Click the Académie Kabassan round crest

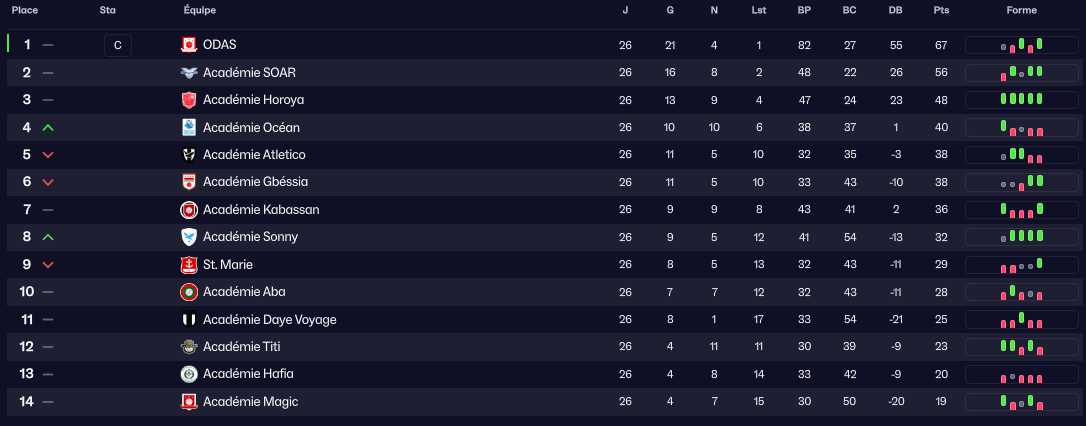pos(188,210)
